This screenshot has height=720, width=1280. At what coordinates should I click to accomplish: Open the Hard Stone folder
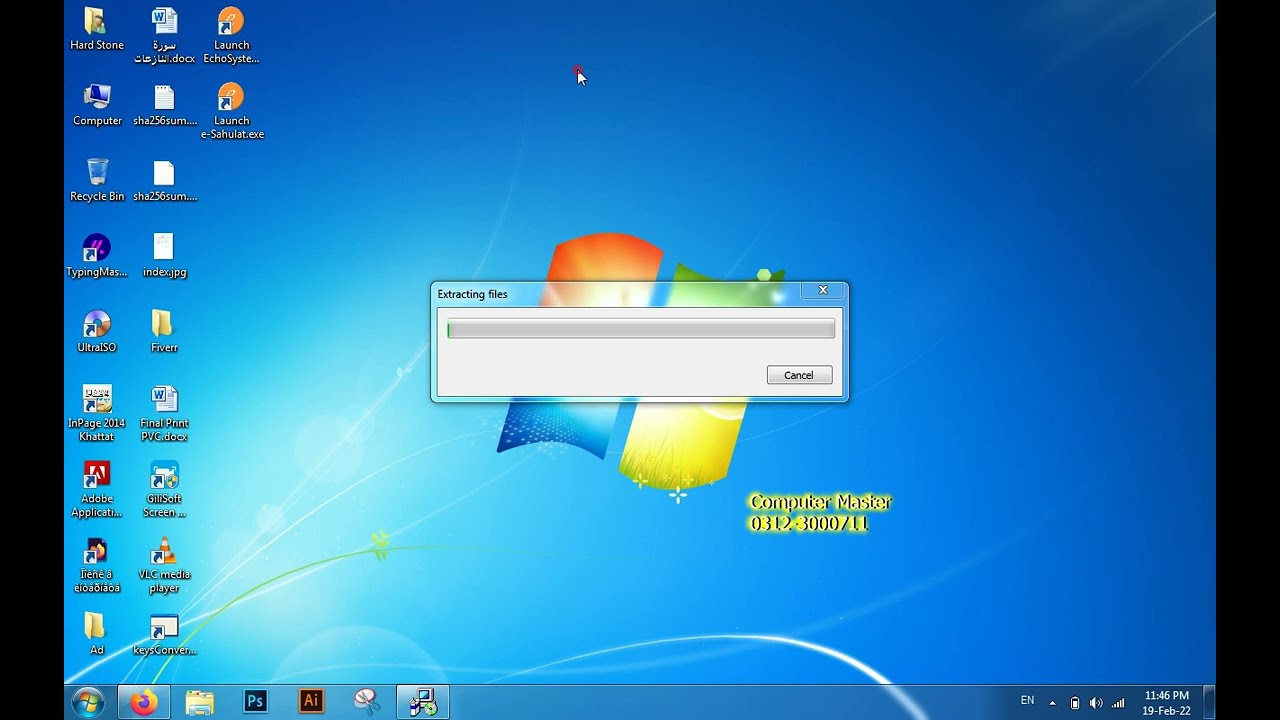tap(97, 29)
